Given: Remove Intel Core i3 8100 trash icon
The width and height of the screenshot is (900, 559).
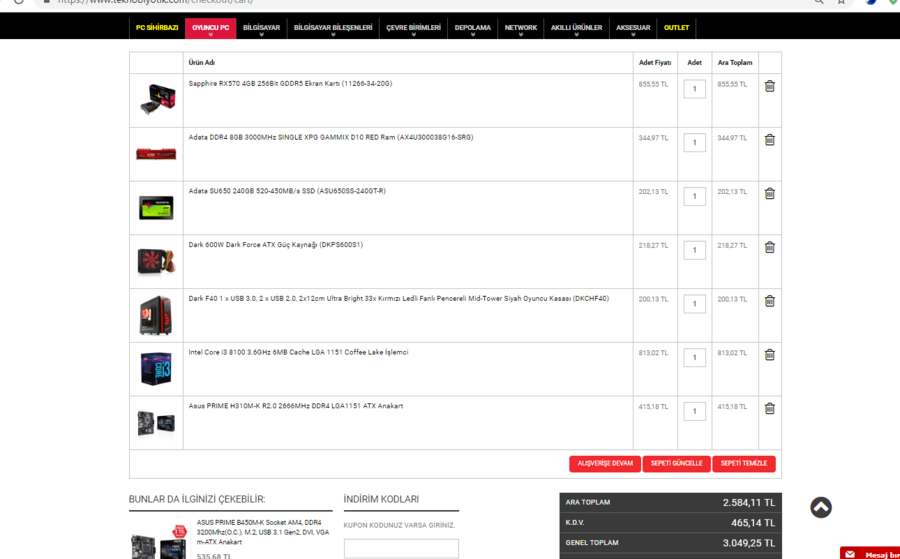Looking at the screenshot, I should pyautogui.click(x=770, y=355).
